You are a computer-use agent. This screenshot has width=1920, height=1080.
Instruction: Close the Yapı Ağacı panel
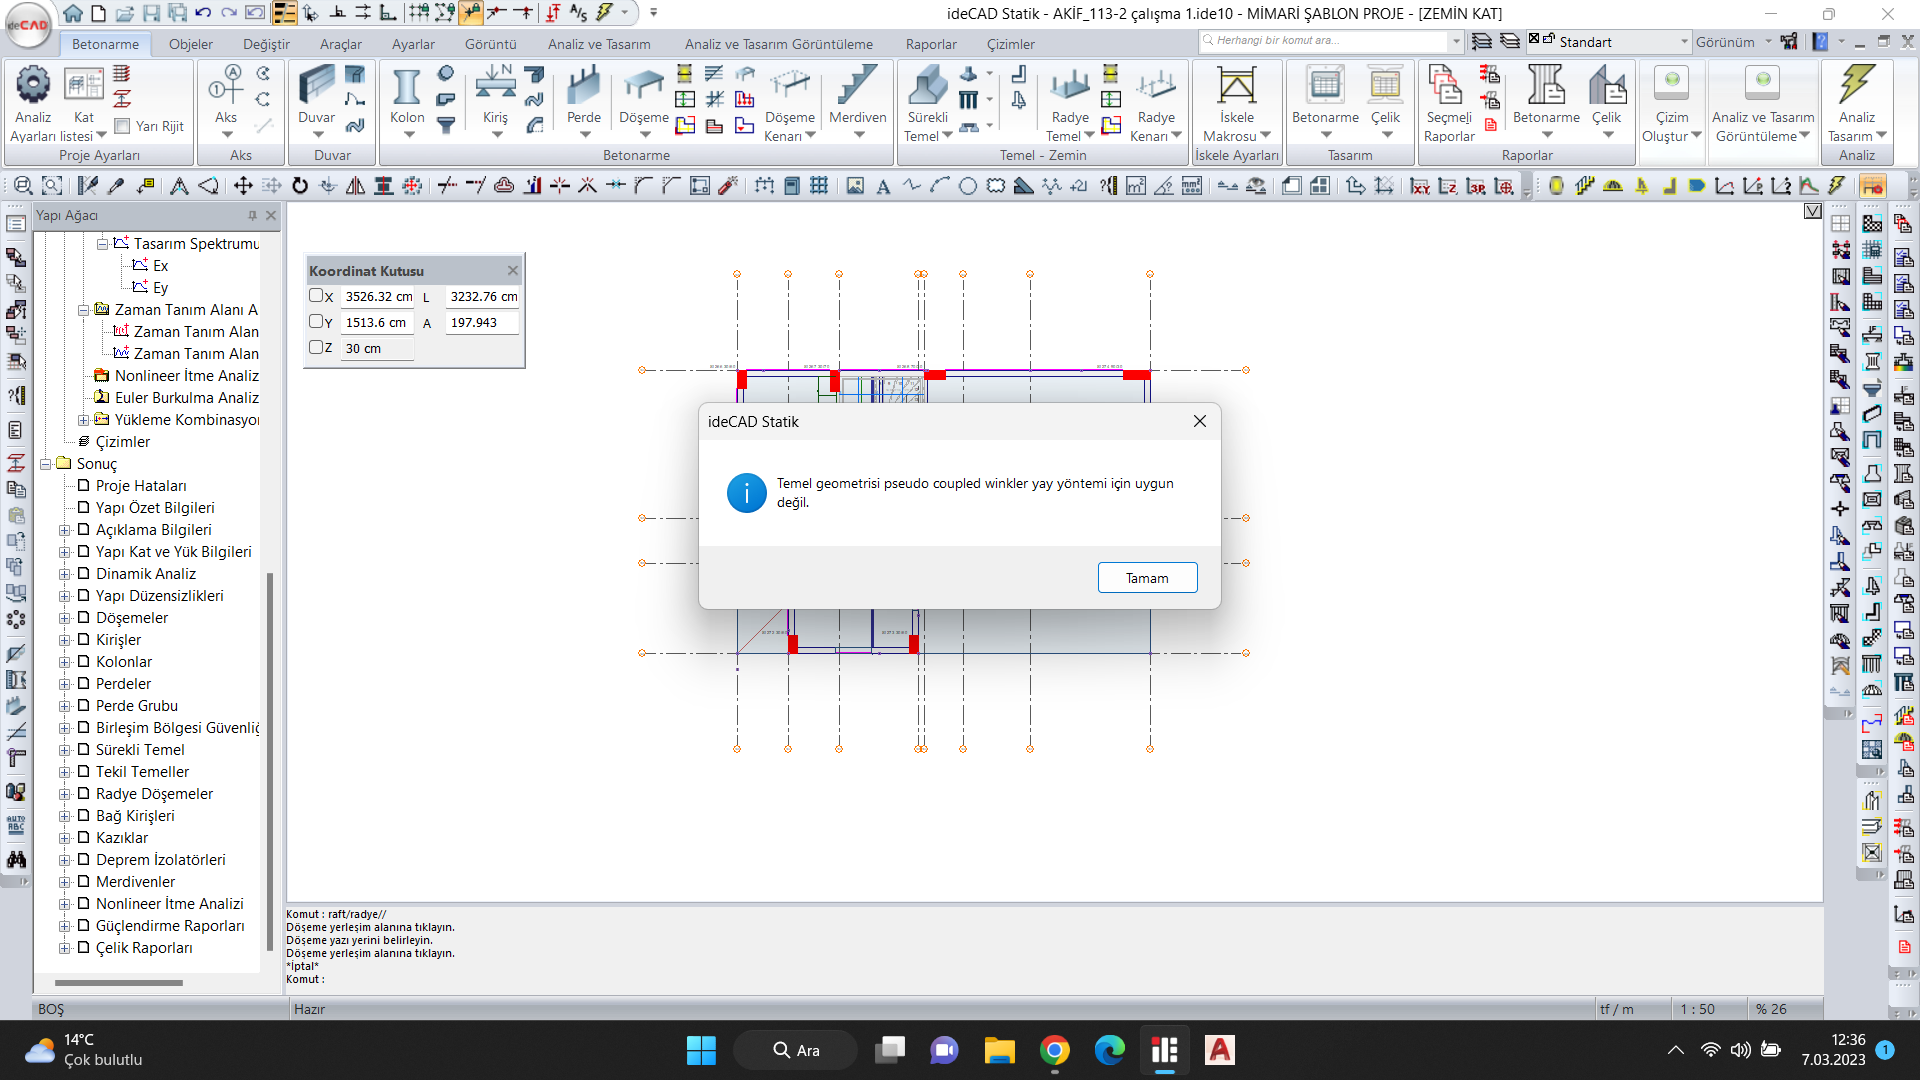click(271, 215)
